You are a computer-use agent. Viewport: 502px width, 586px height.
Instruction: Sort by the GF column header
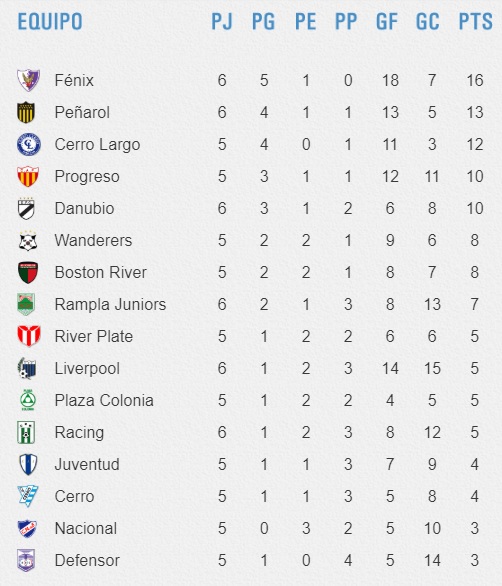[x=386, y=21]
